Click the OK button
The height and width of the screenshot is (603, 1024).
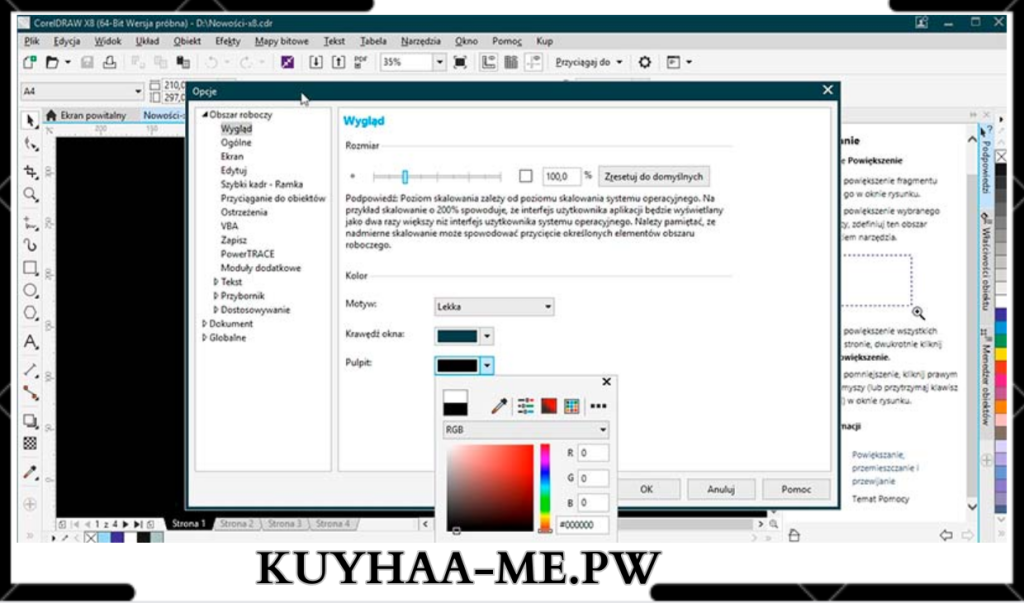point(647,489)
